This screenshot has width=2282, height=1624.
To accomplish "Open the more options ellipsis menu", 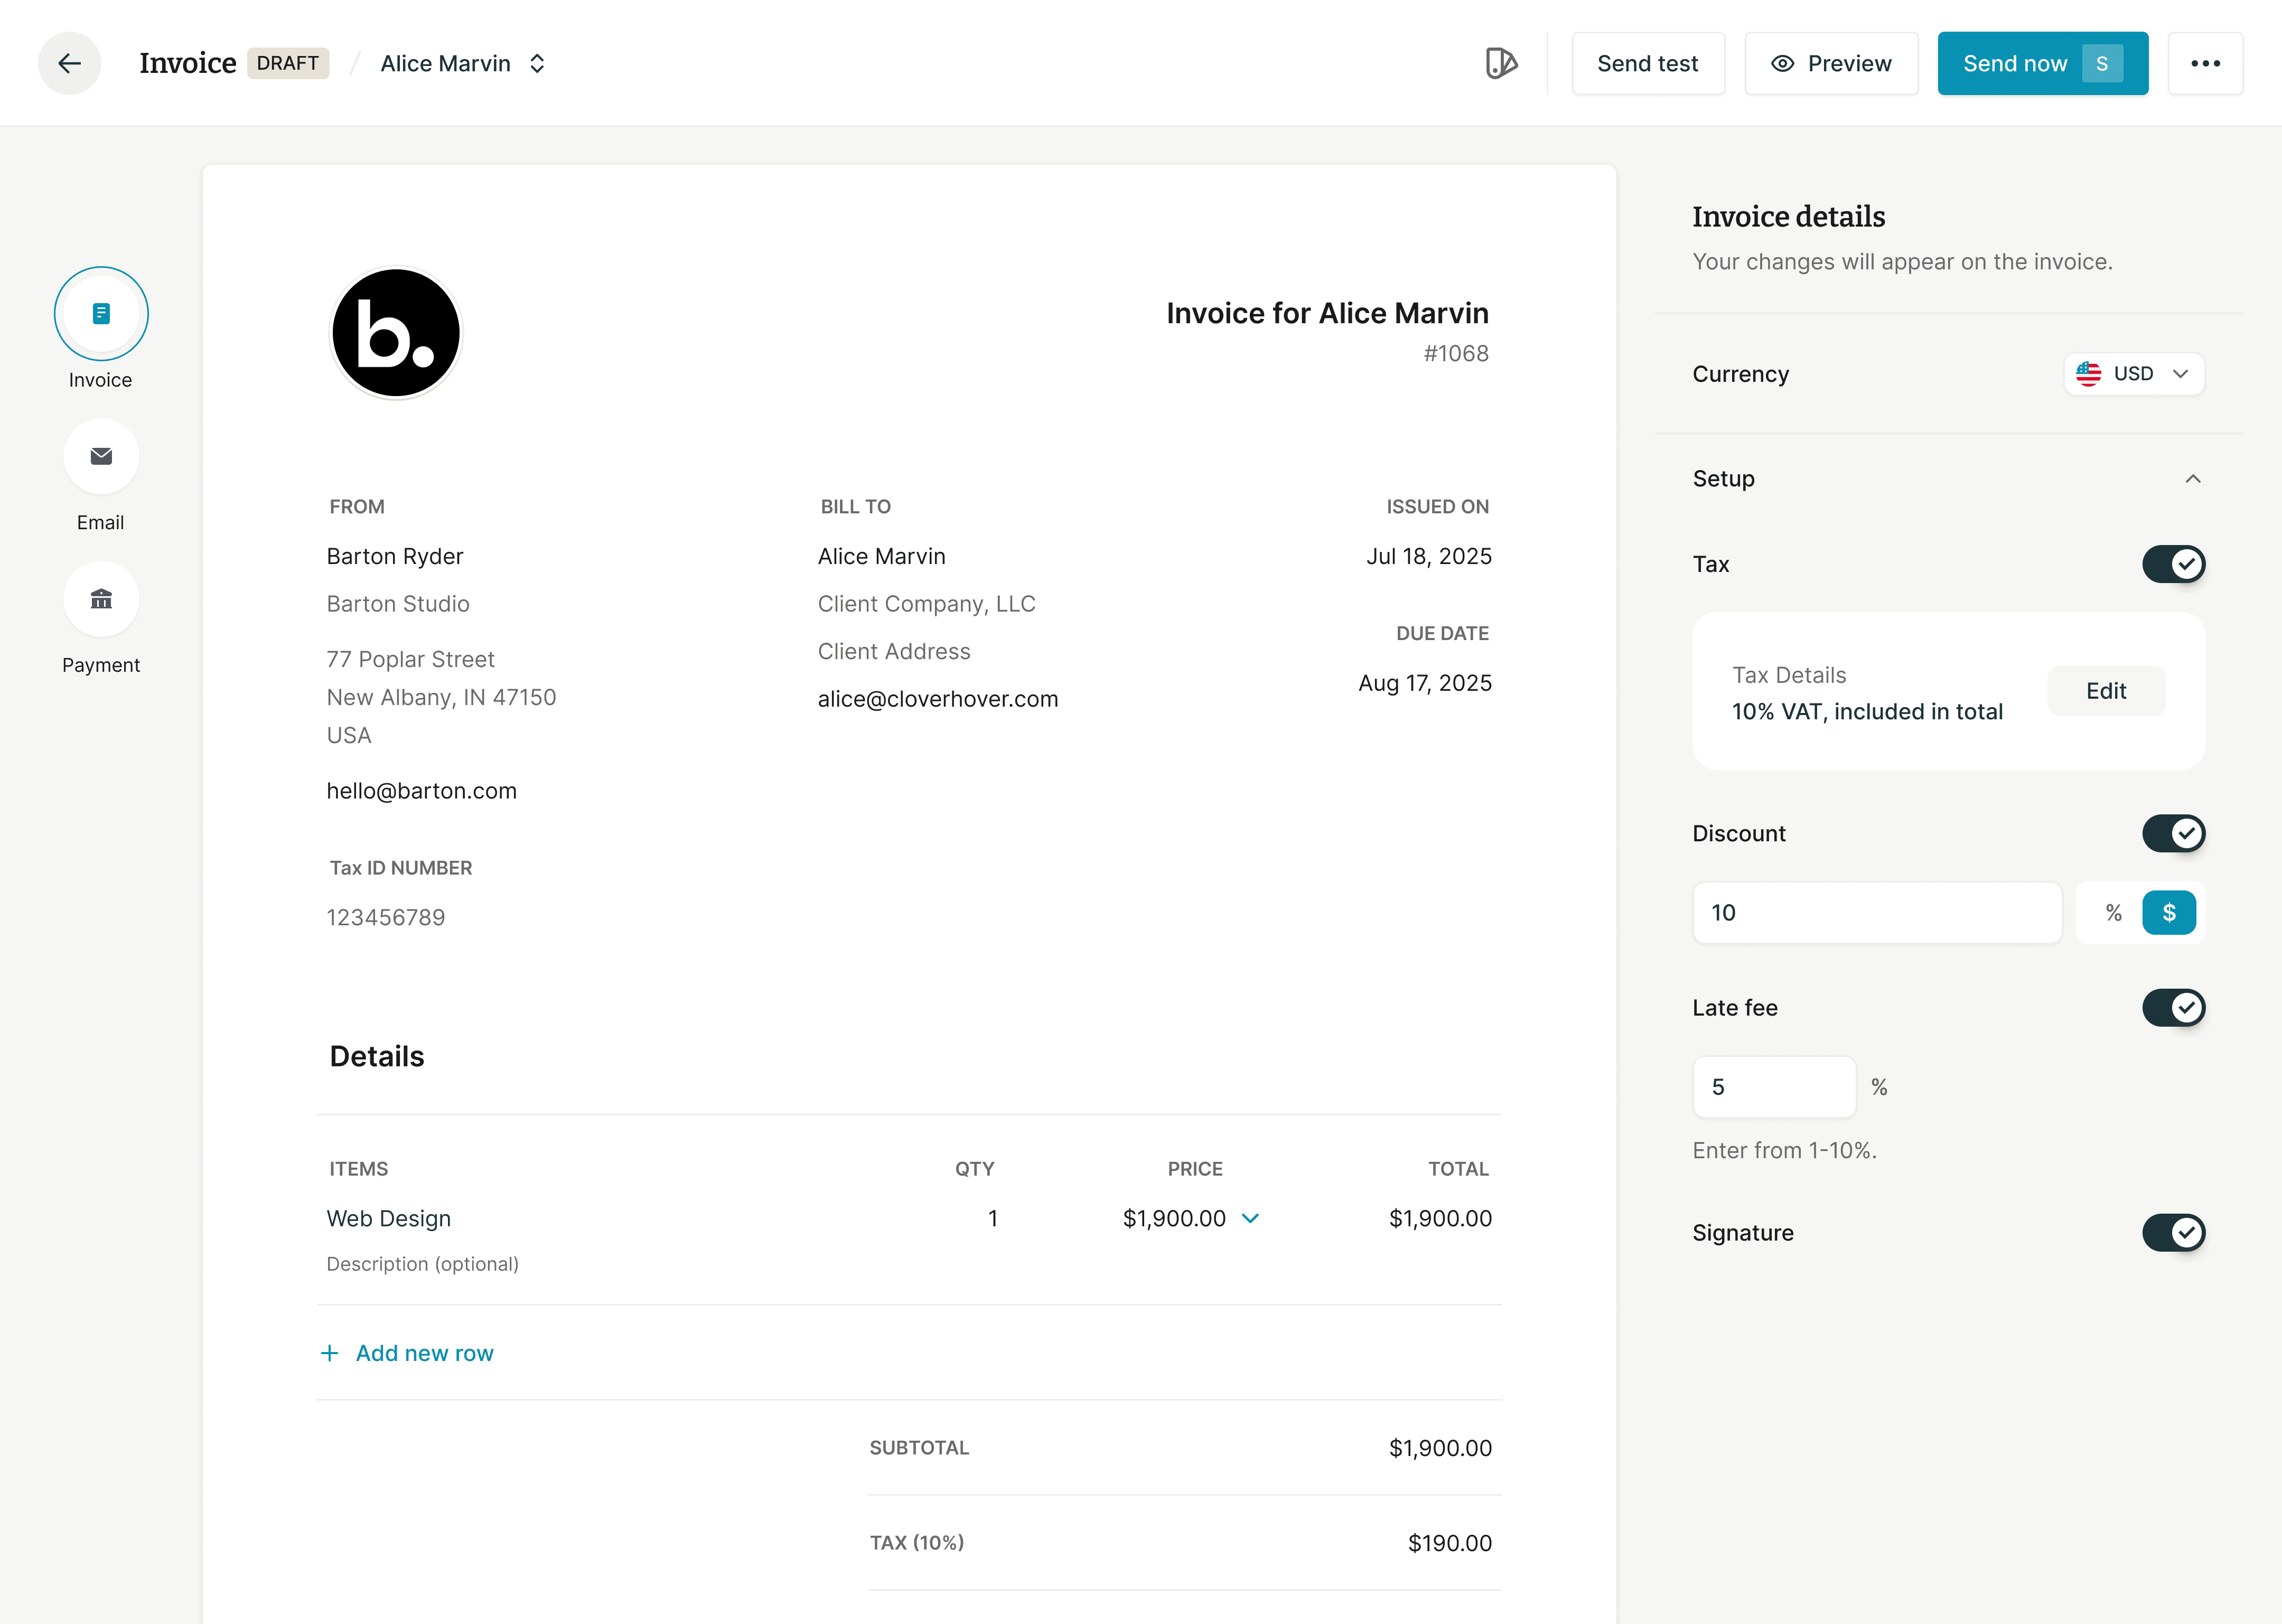I will tap(2205, 63).
